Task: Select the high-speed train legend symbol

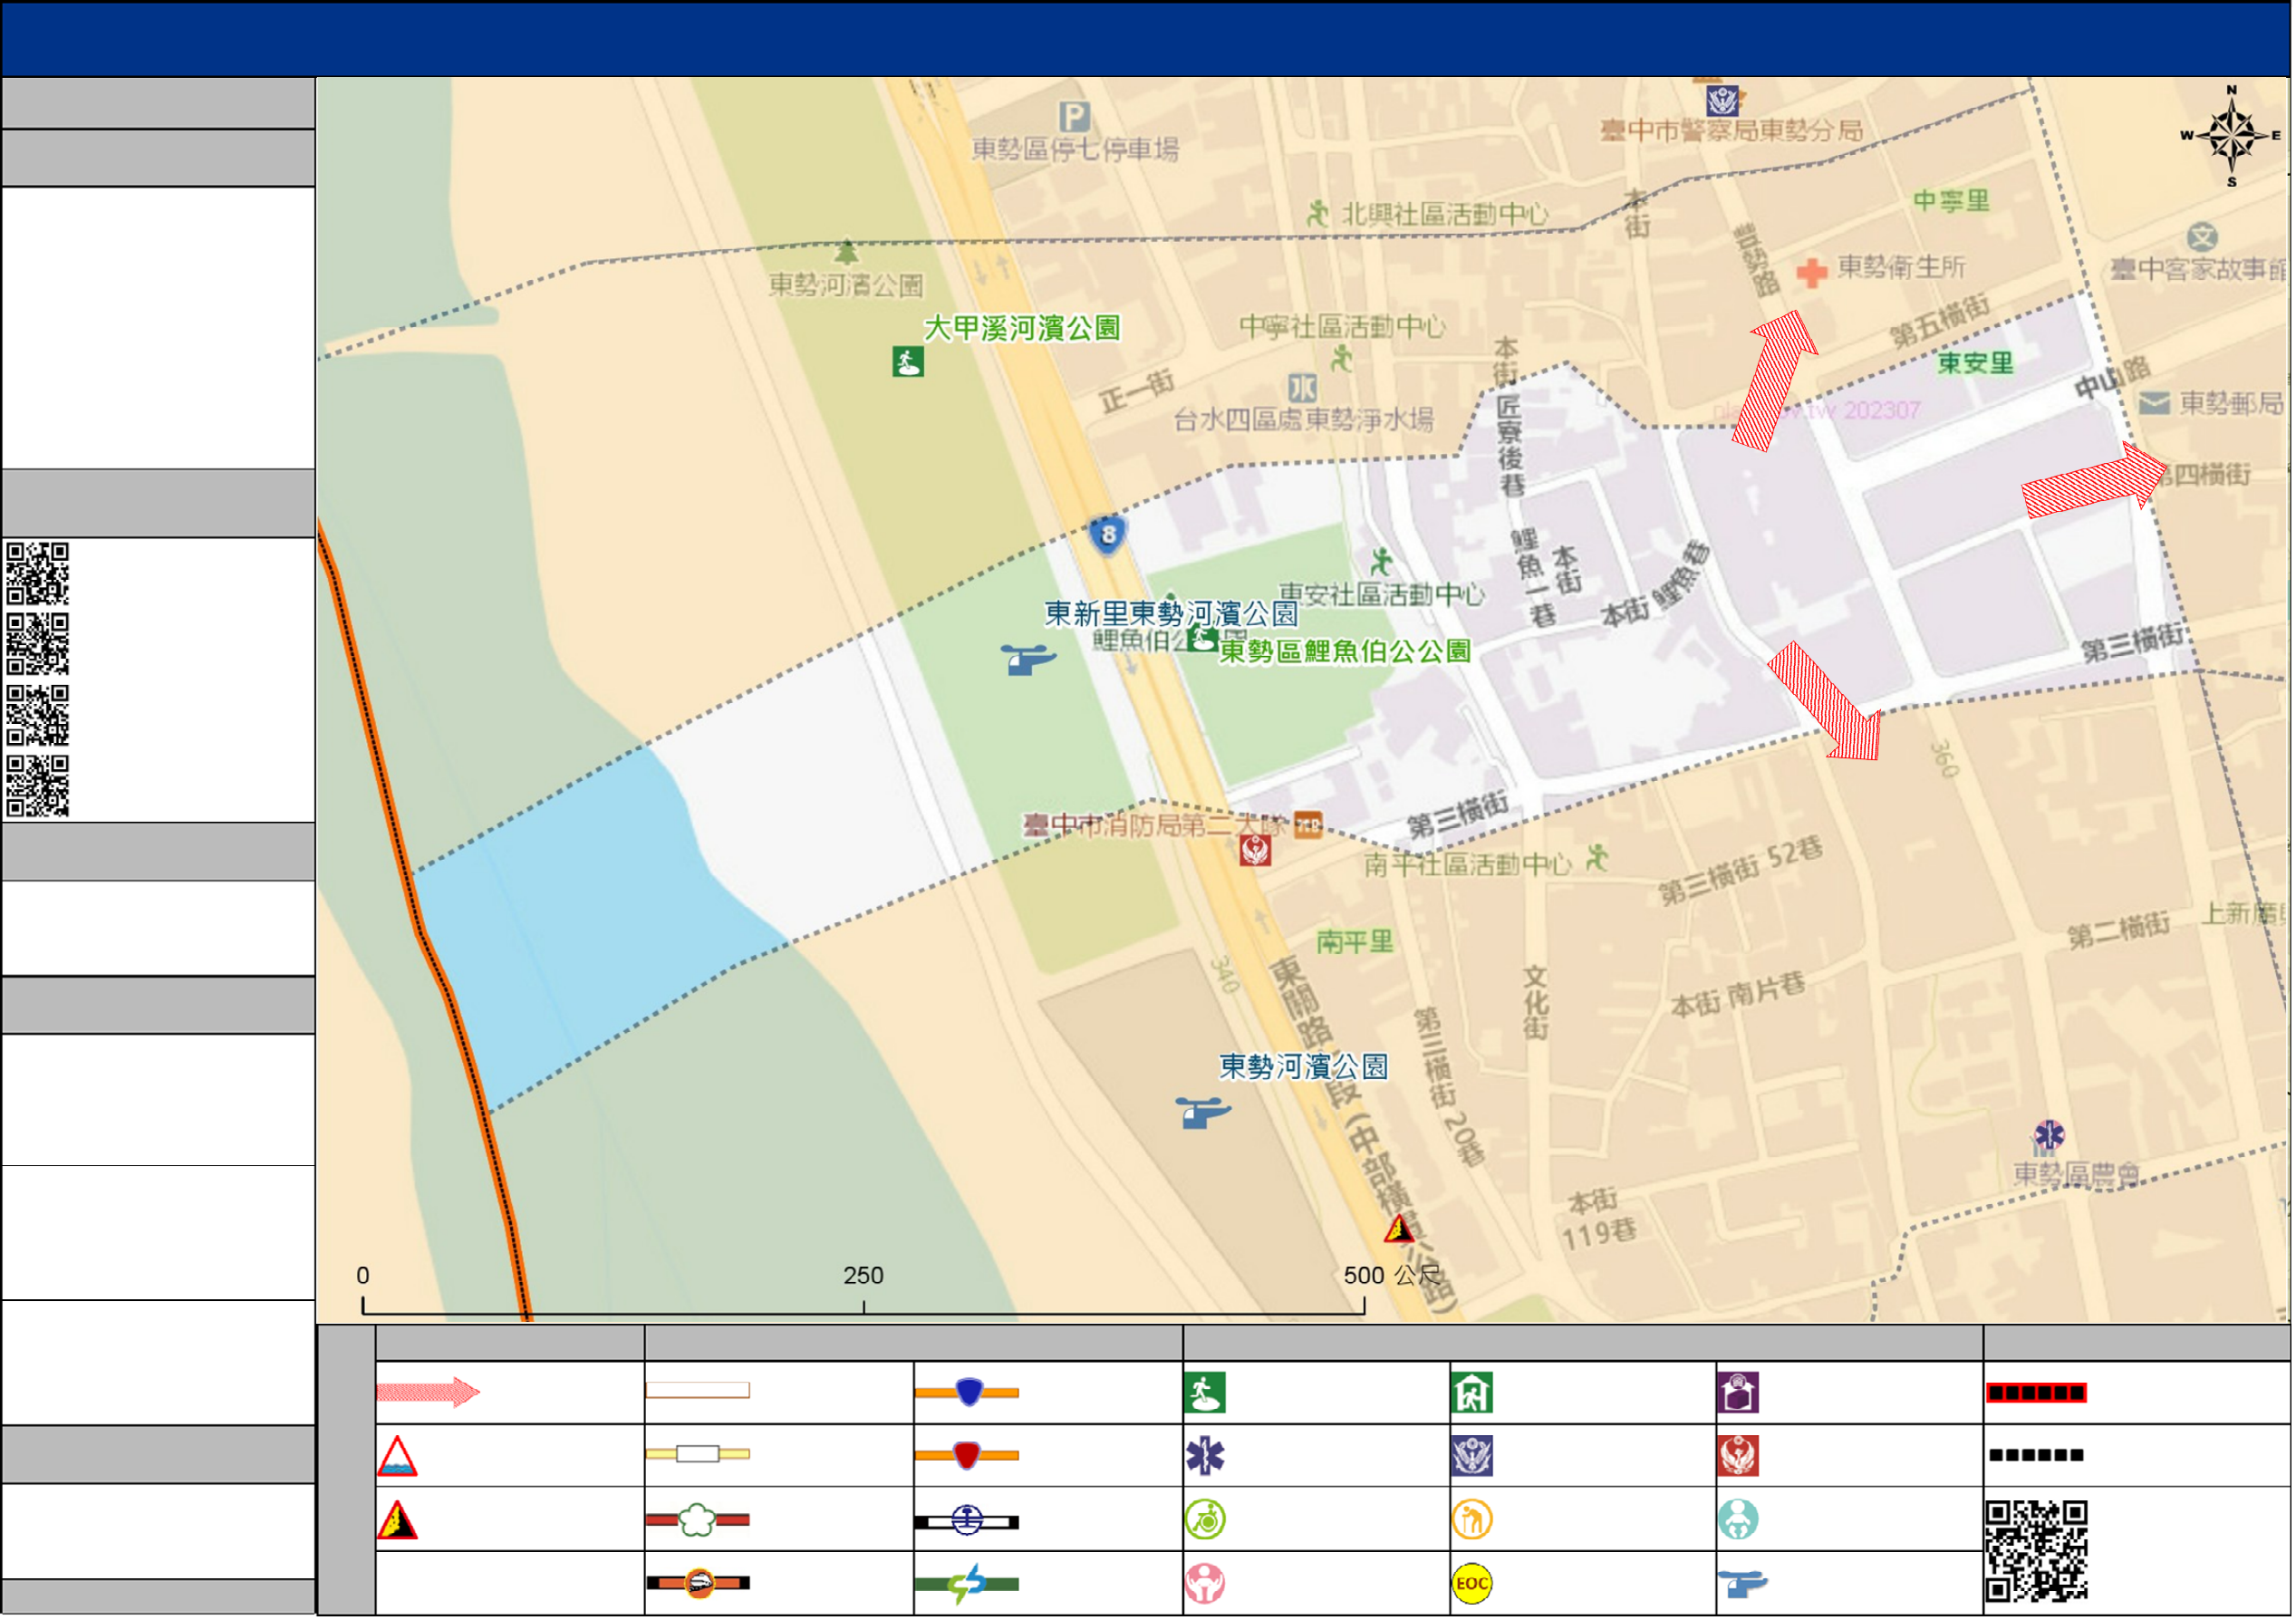Action: [x=698, y=1585]
